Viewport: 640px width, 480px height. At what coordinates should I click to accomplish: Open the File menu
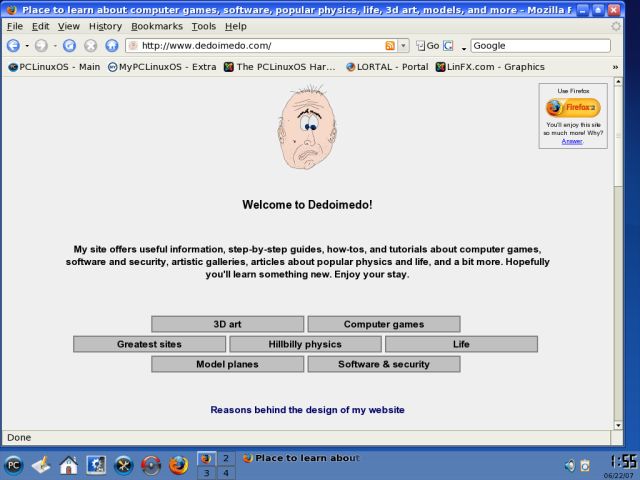(15, 27)
